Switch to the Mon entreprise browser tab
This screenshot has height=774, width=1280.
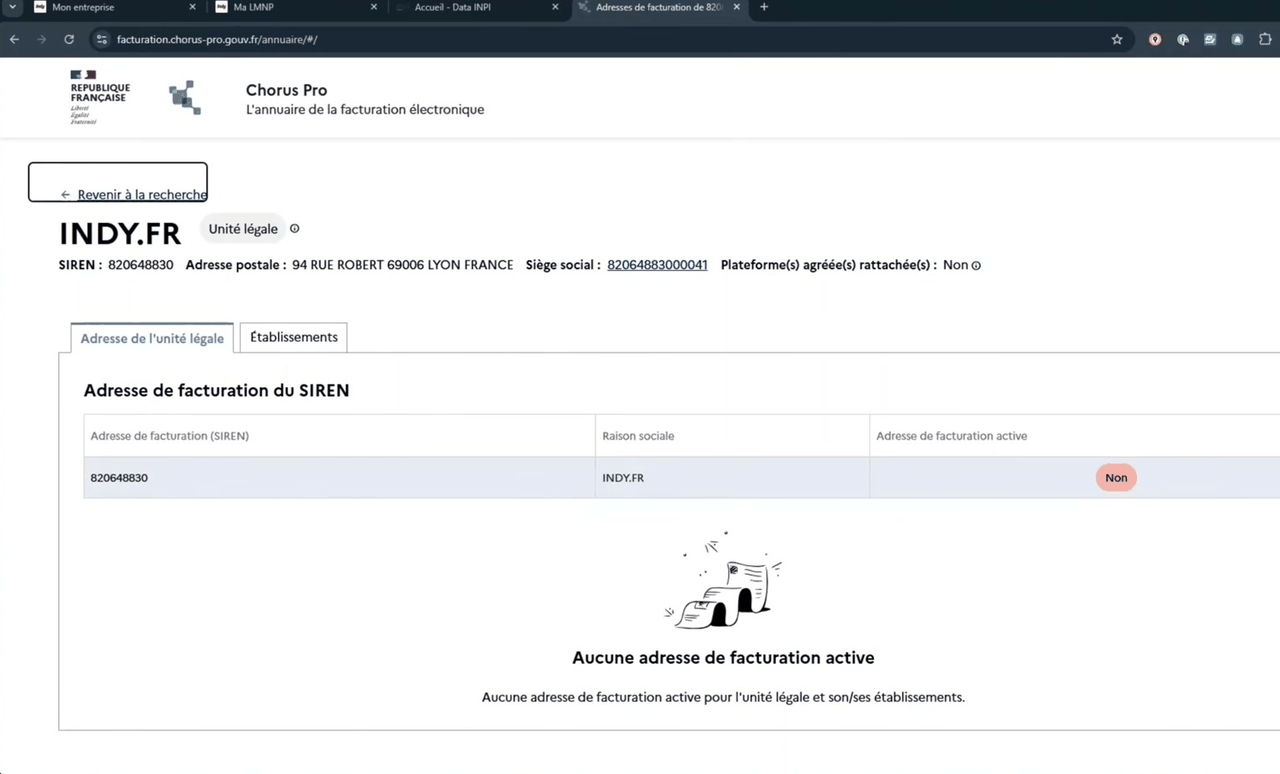tap(83, 7)
